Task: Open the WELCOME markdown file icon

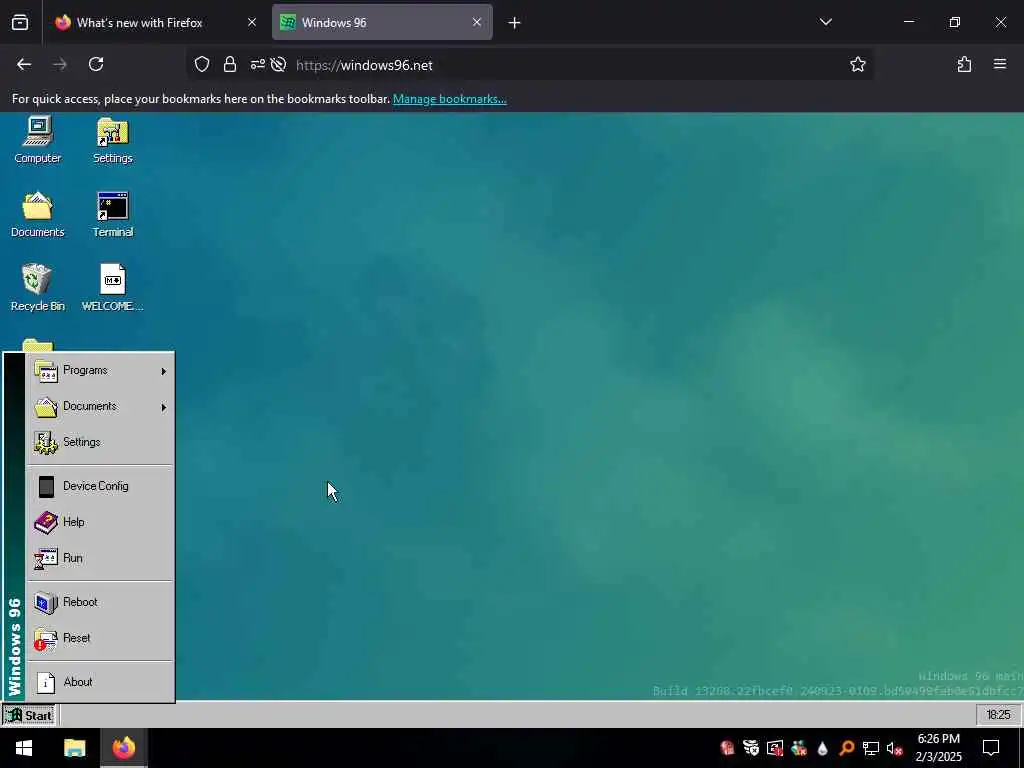Action: coord(112,288)
